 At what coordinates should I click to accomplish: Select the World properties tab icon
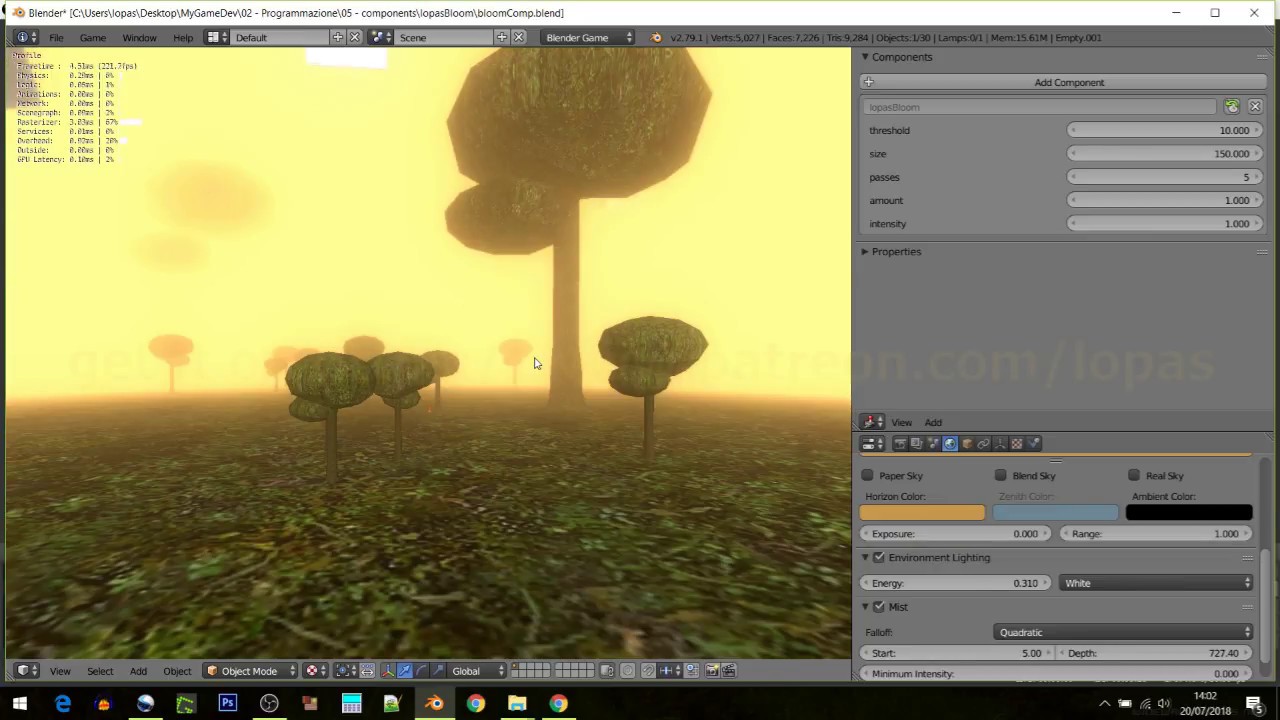[950, 444]
